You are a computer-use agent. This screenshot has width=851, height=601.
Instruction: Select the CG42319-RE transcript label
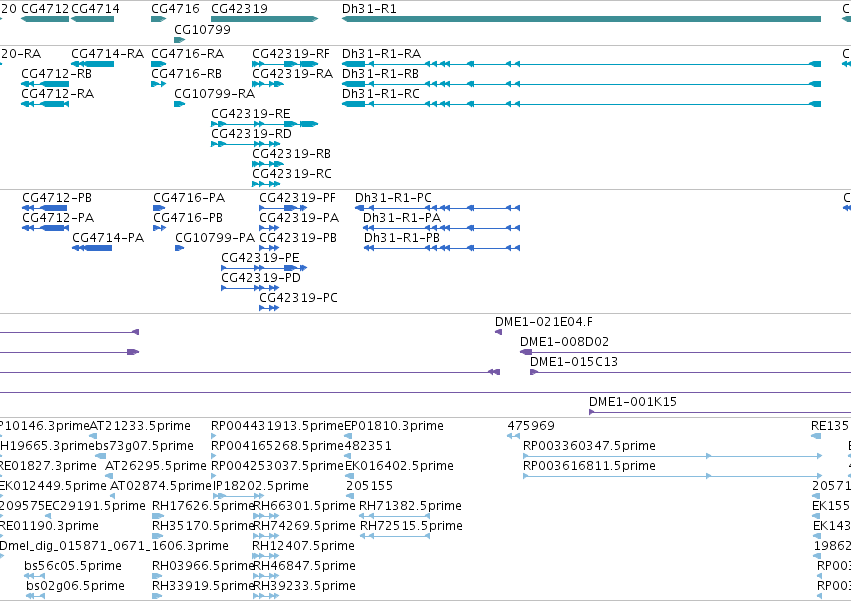pyautogui.click(x=251, y=114)
